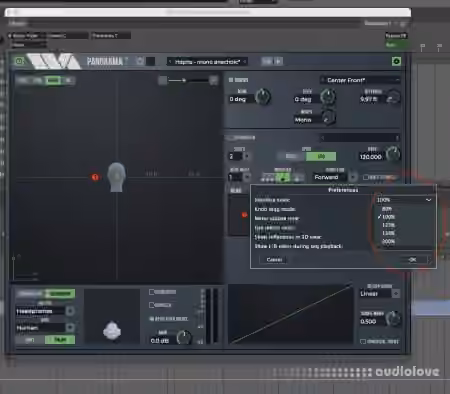The width and height of the screenshot is (450, 394).
Task: Click the square icon right of zoom slider
Action: click(x=214, y=80)
